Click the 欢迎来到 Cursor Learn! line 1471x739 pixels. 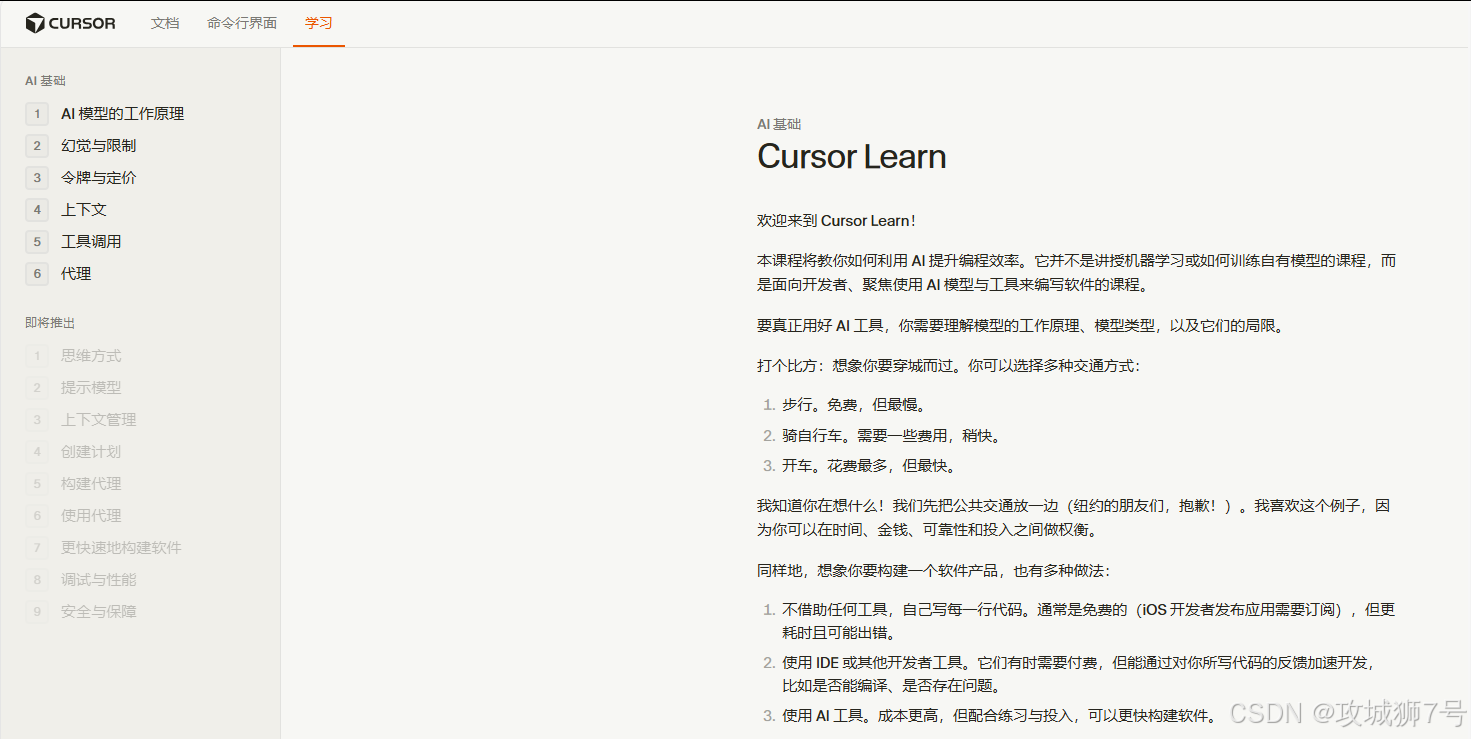pos(836,221)
